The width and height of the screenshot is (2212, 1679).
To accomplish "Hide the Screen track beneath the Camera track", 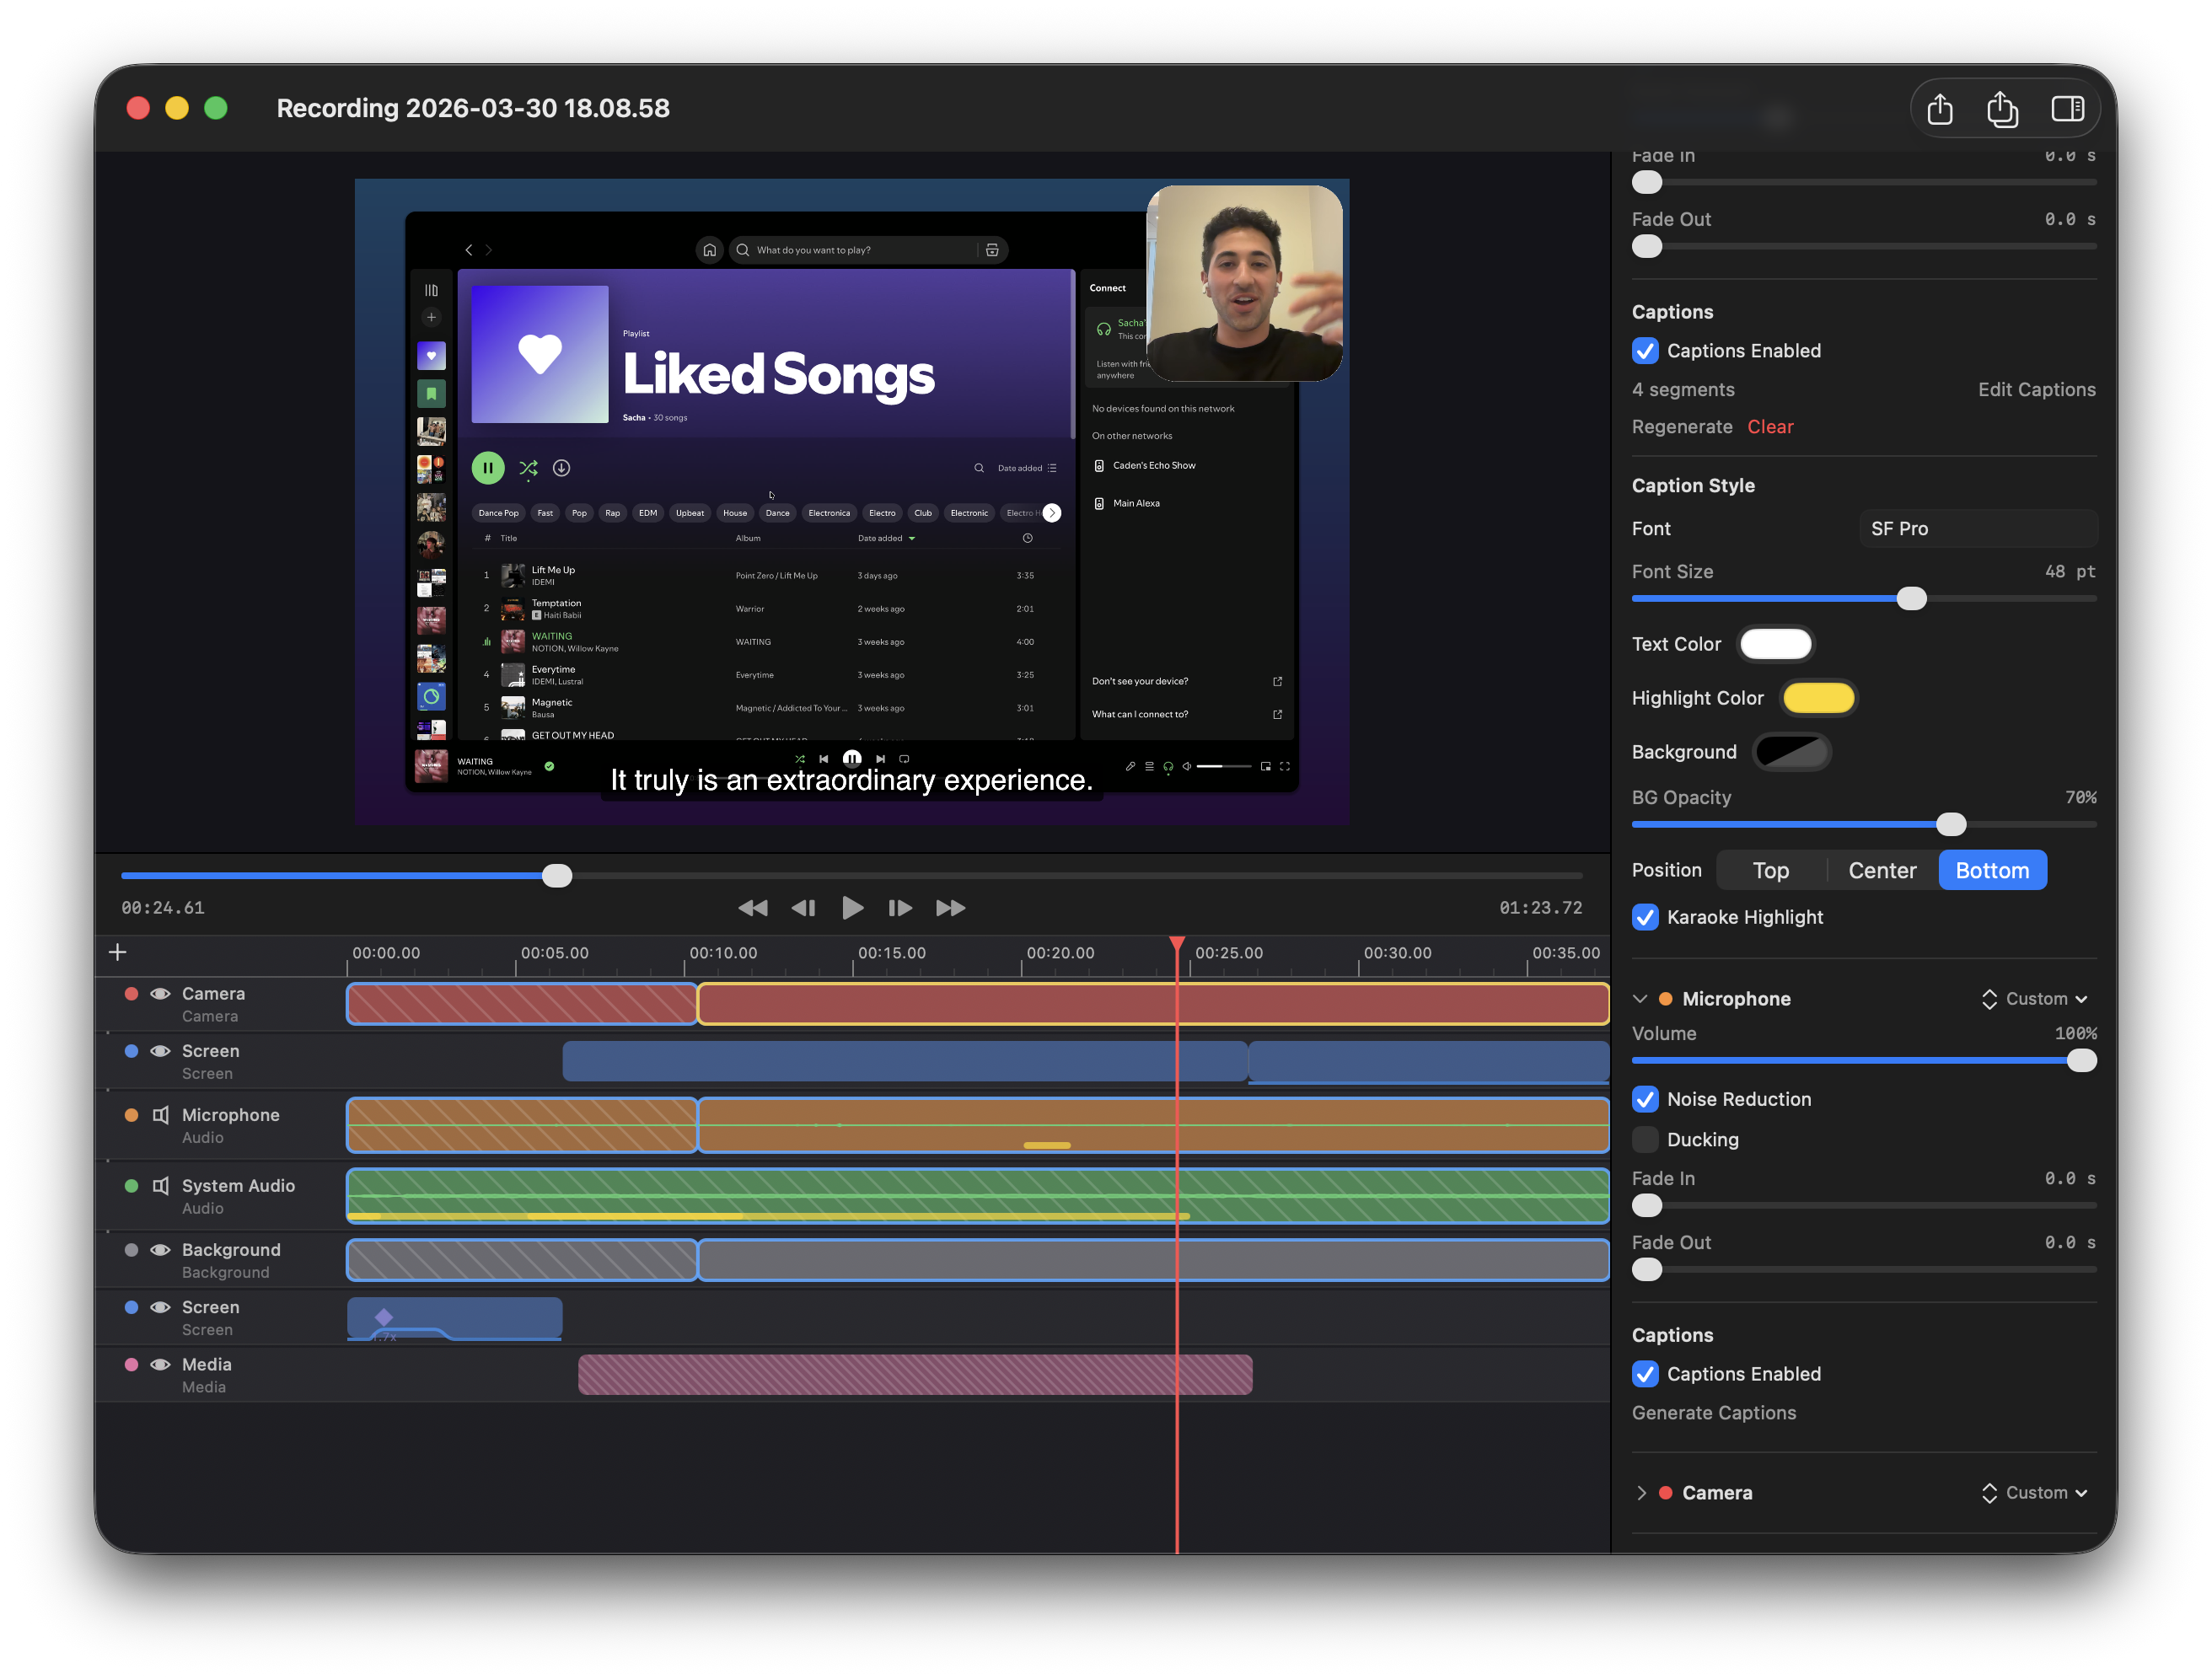I will pos(160,1051).
